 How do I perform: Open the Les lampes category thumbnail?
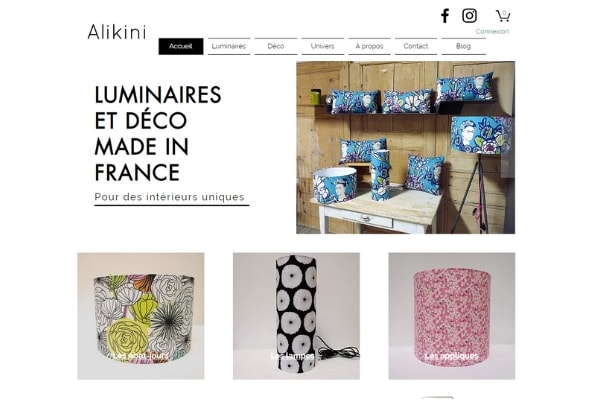[296, 316]
